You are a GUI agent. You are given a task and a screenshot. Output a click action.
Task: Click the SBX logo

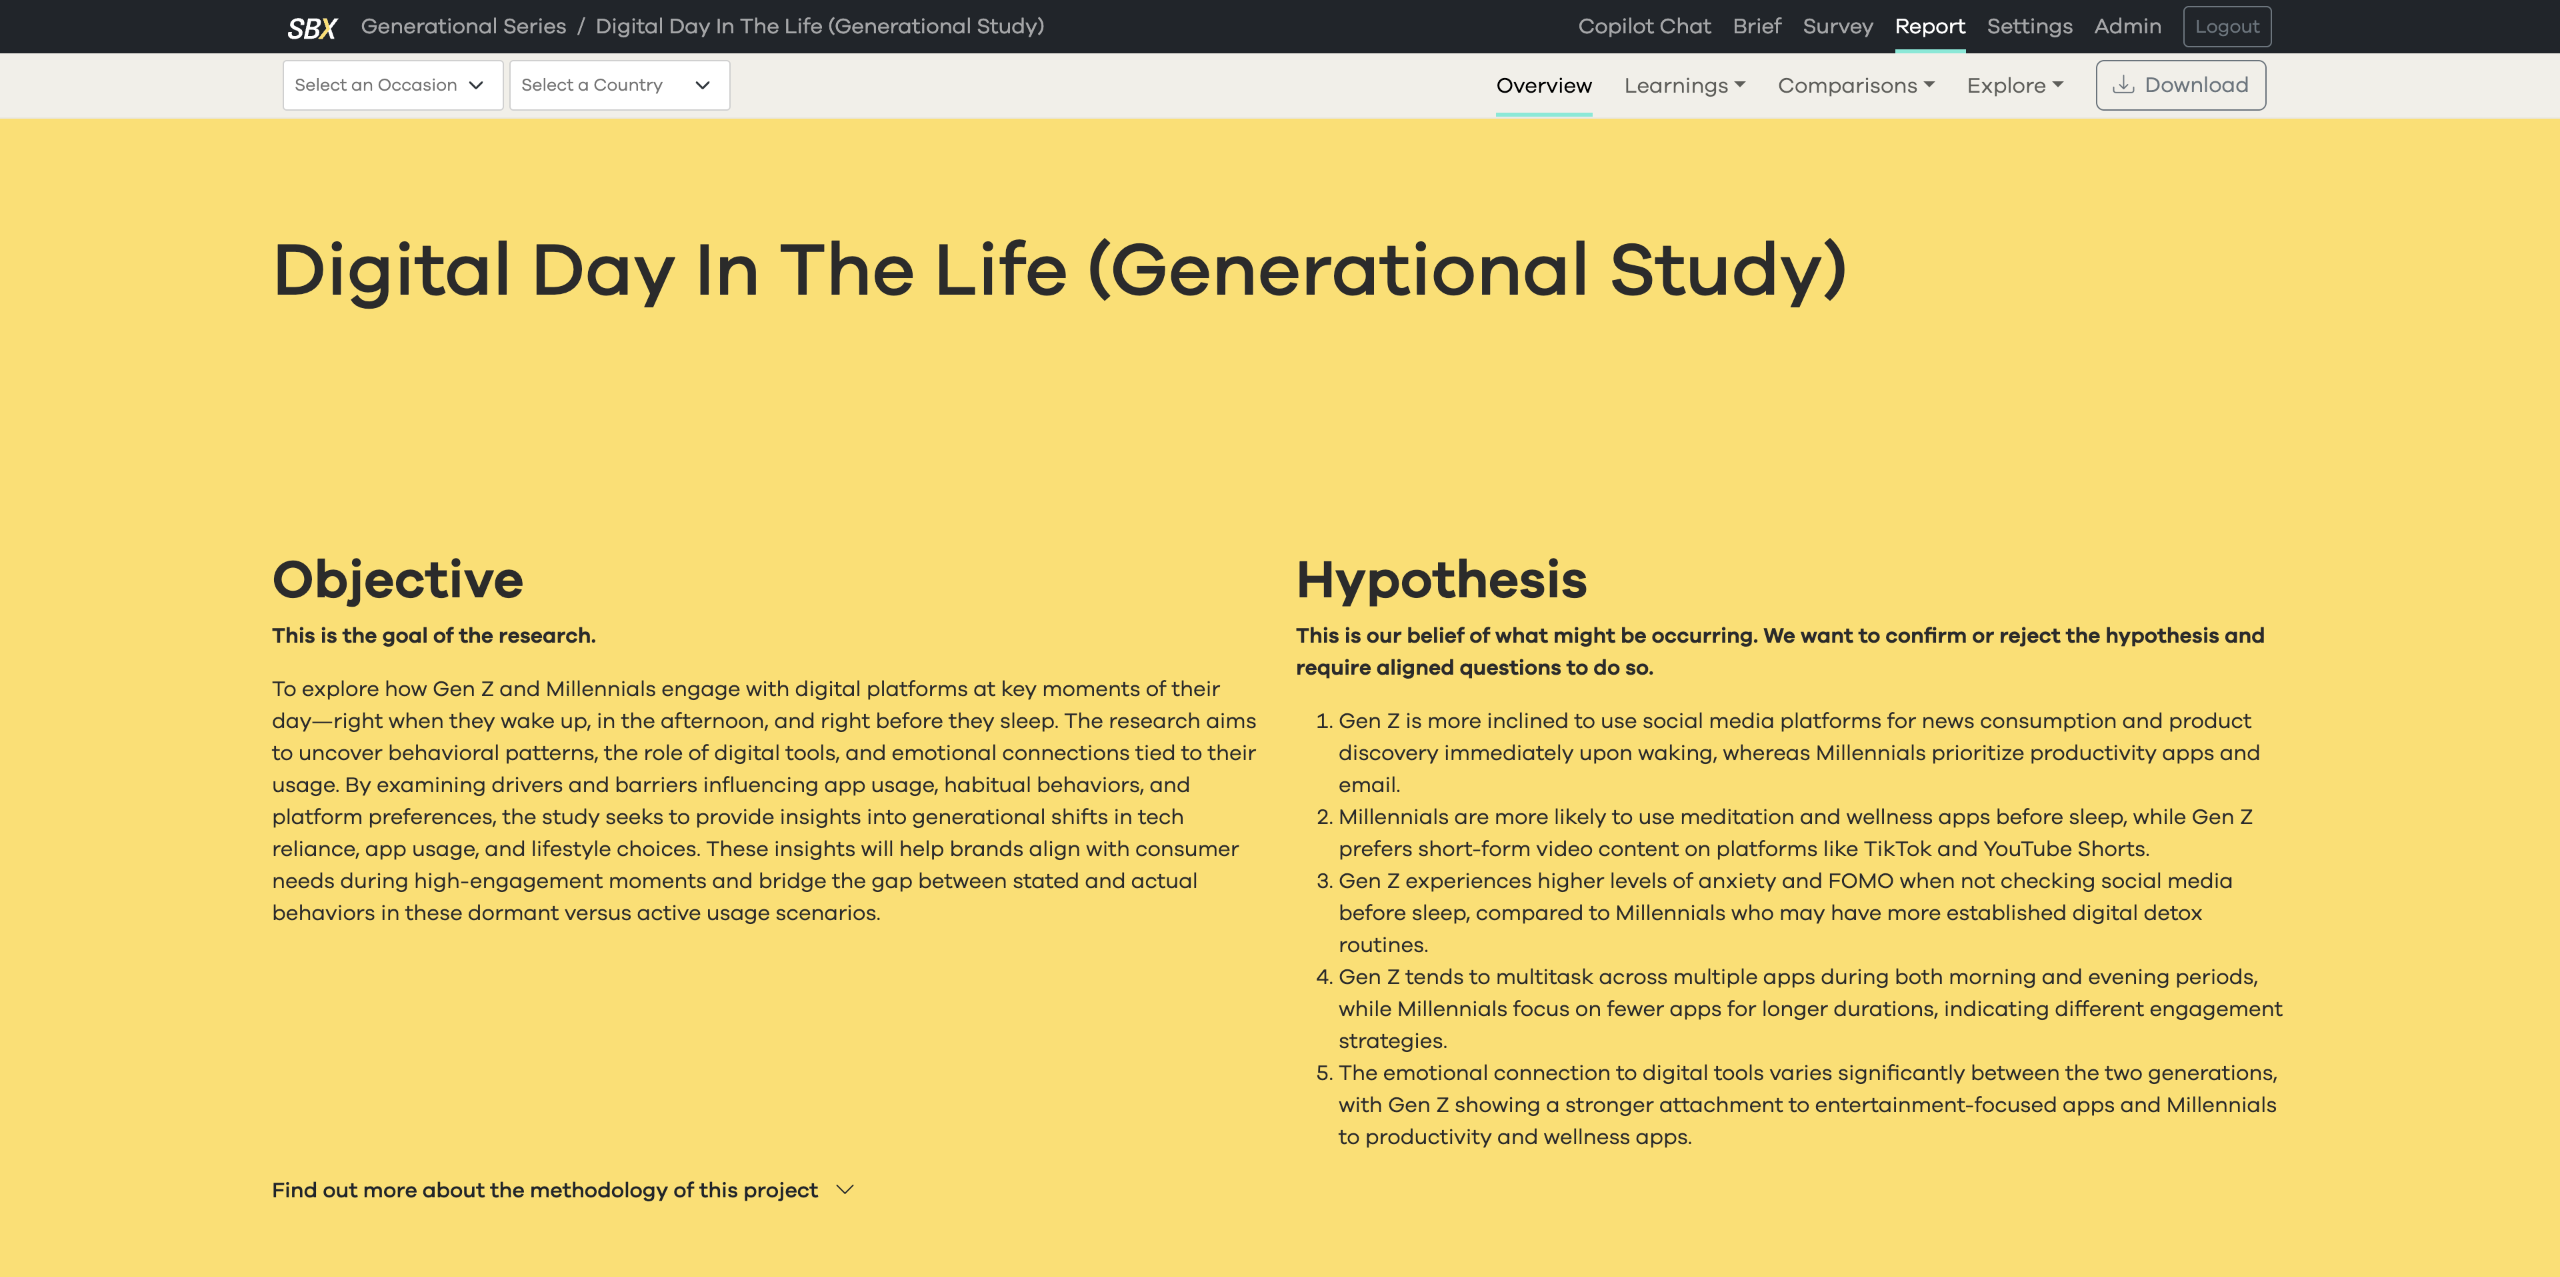(312, 27)
